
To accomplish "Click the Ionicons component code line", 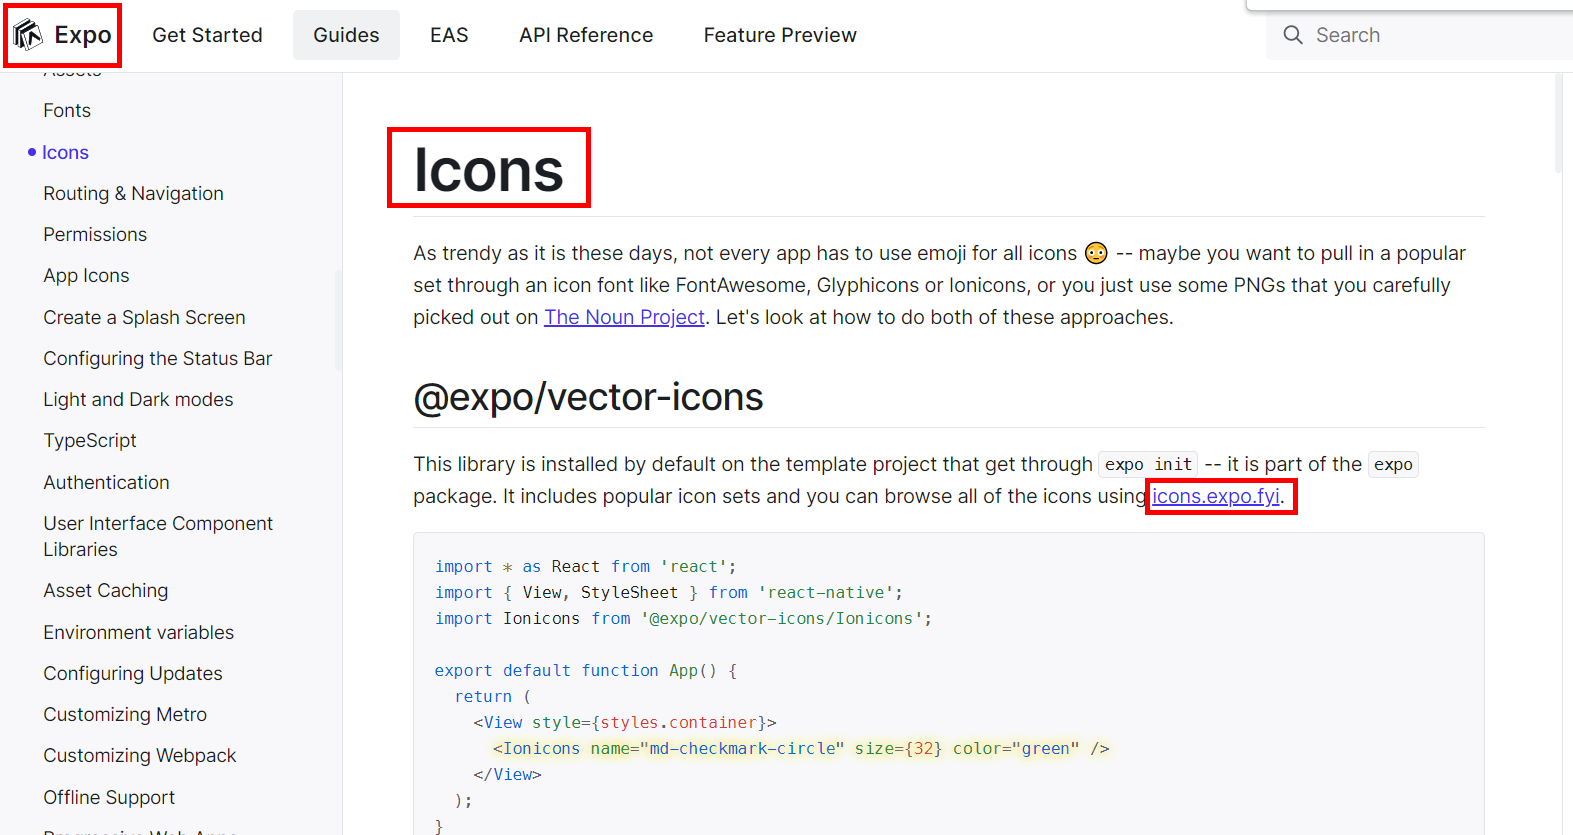I will tap(800, 748).
